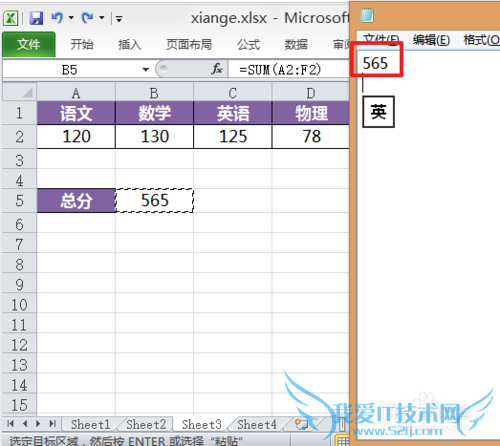Switch to the 公式 ribbon tab
Screen dimensions: 500x446
click(248, 44)
